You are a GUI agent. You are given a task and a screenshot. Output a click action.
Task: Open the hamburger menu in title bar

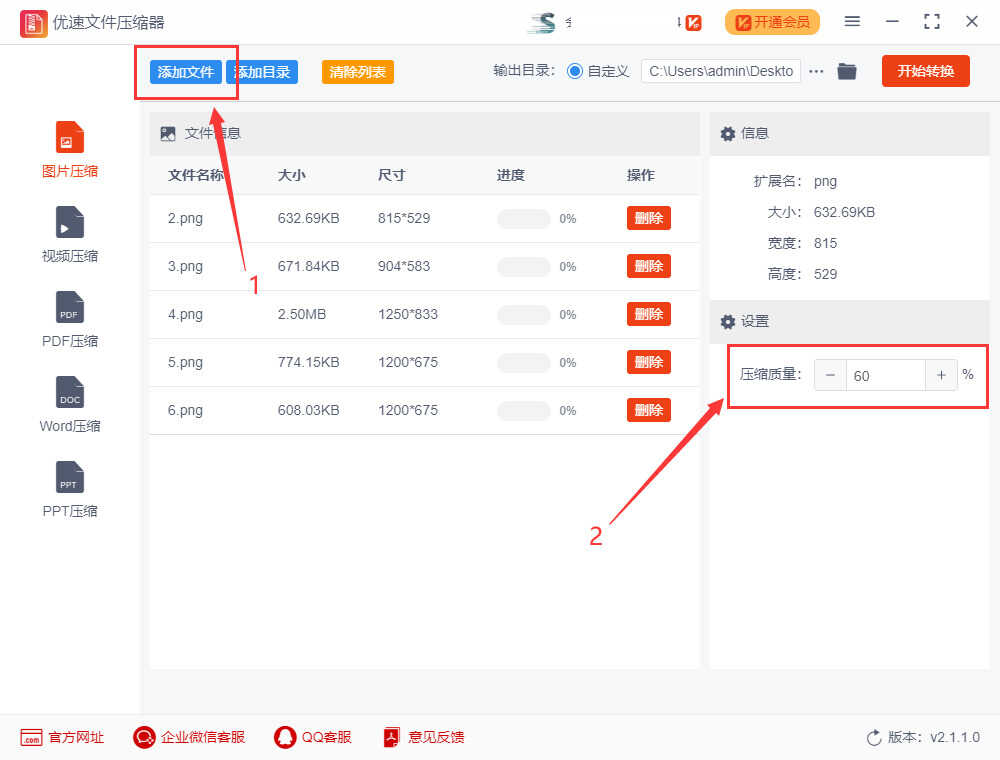click(x=852, y=22)
